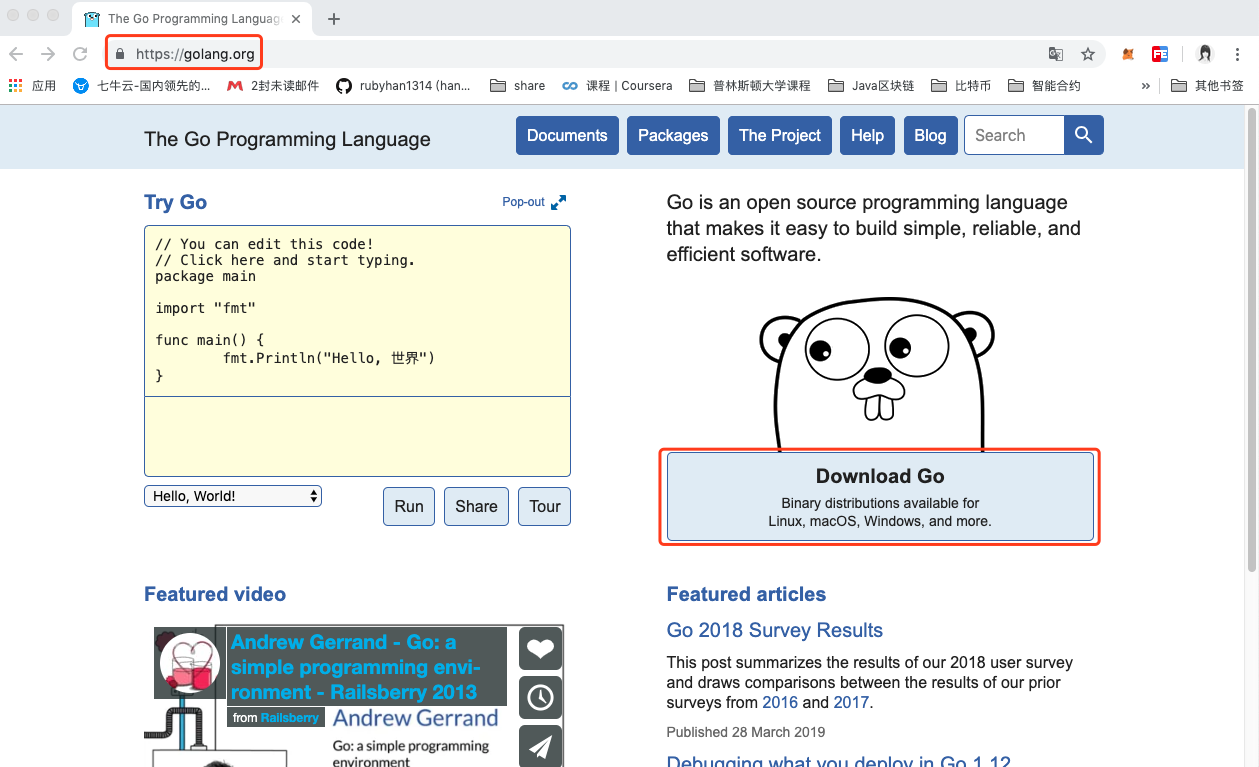The height and width of the screenshot is (767, 1259).
Task: Open the Go 2018 Survey Results article
Action: click(774, 630)
